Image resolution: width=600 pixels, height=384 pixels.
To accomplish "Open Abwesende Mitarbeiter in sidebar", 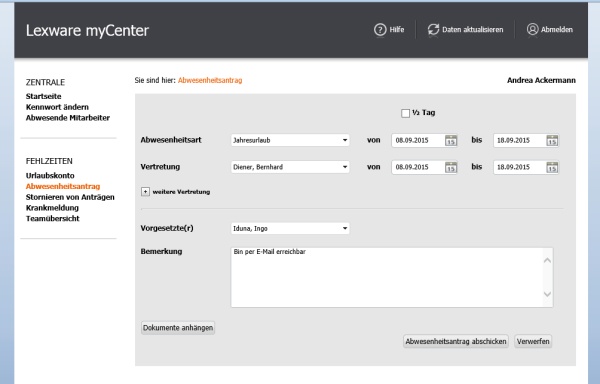I will 68,118.
